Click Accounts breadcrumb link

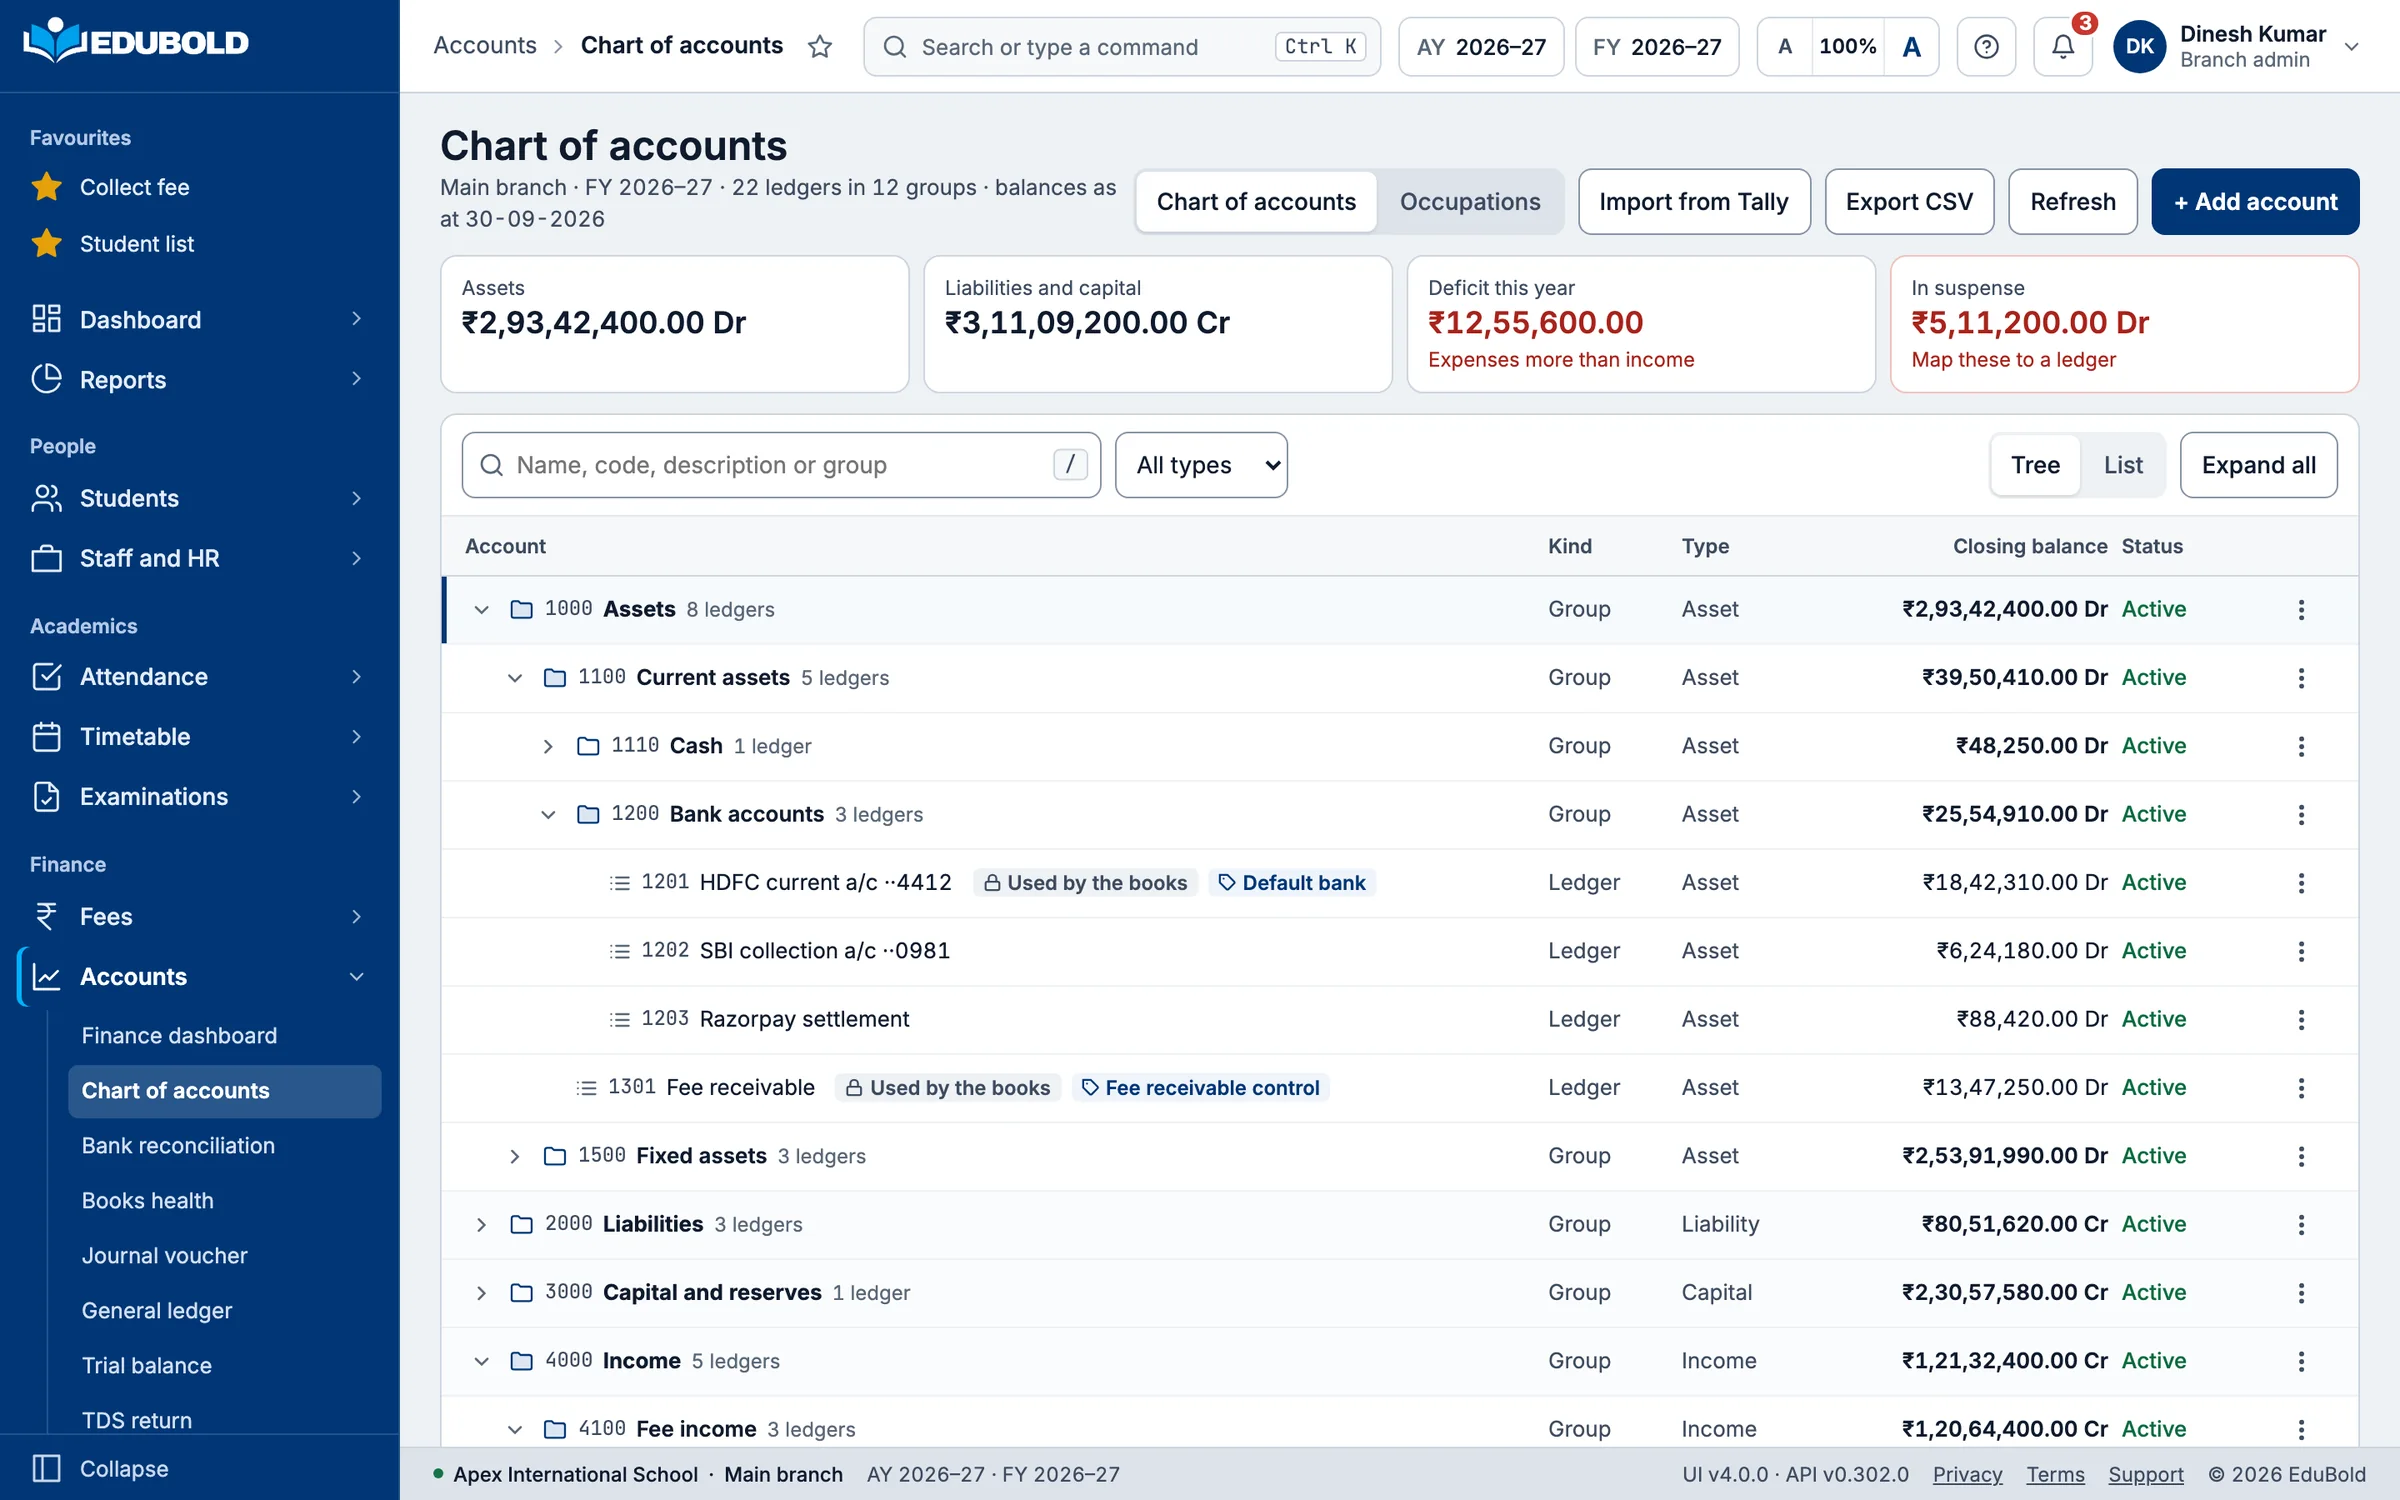point(485,45)
